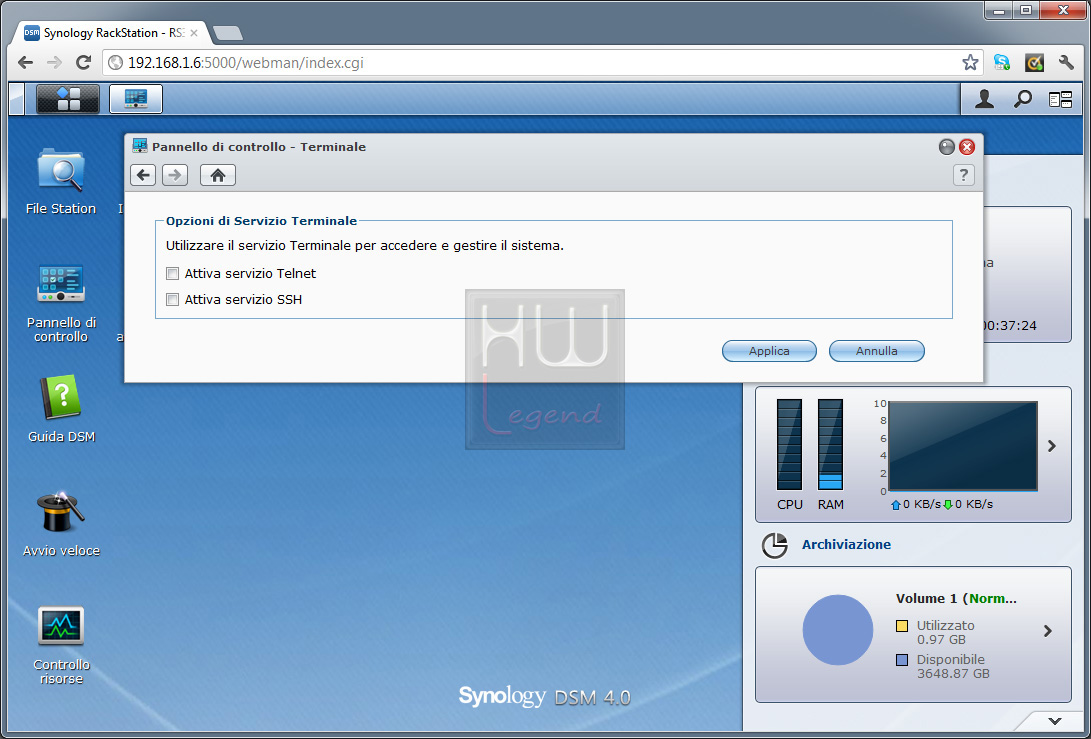Screen dimensions: 1091x739
Task: Click the left edge show-desktop strip
Action: 16,99
